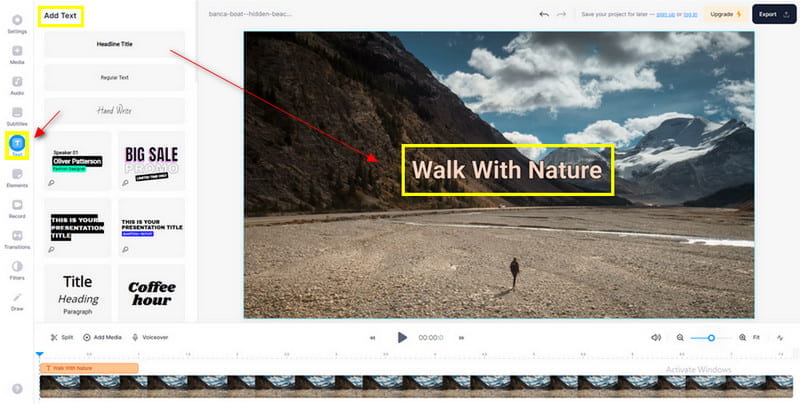The height and width of the screenshot is (404, 800).
Task: Select the Draw tool in sidebar
Action: tap(17, 301)
